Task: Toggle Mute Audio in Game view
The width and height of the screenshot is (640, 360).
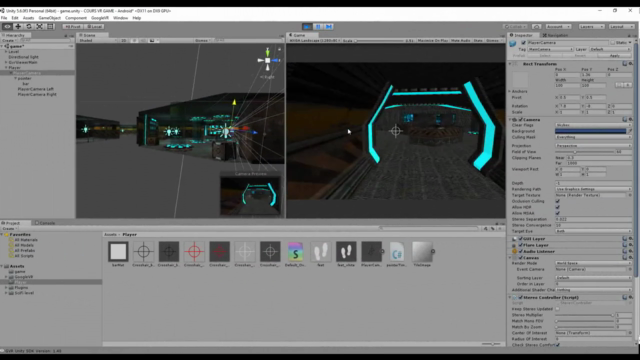Action: click(x=461, y=41)
